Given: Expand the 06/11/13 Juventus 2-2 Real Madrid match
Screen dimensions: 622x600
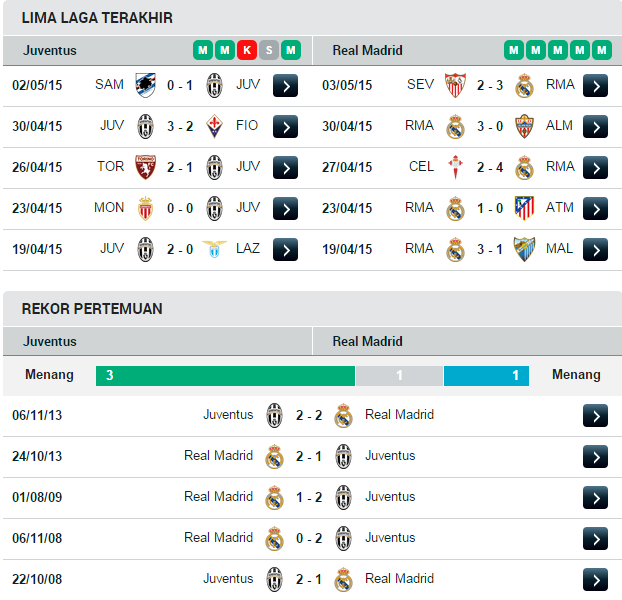Looking at the screenshot, I should coord(595,416).
